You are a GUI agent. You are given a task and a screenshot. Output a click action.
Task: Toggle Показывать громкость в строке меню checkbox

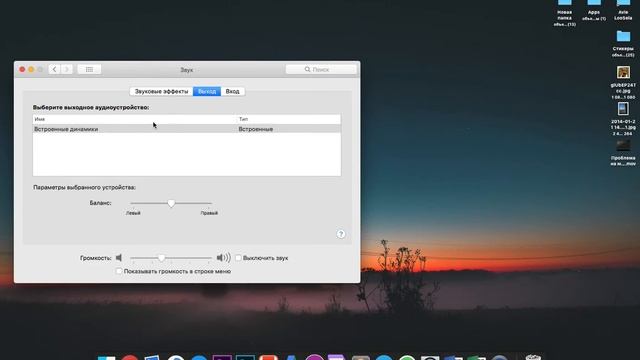click(x=119, y=271)
